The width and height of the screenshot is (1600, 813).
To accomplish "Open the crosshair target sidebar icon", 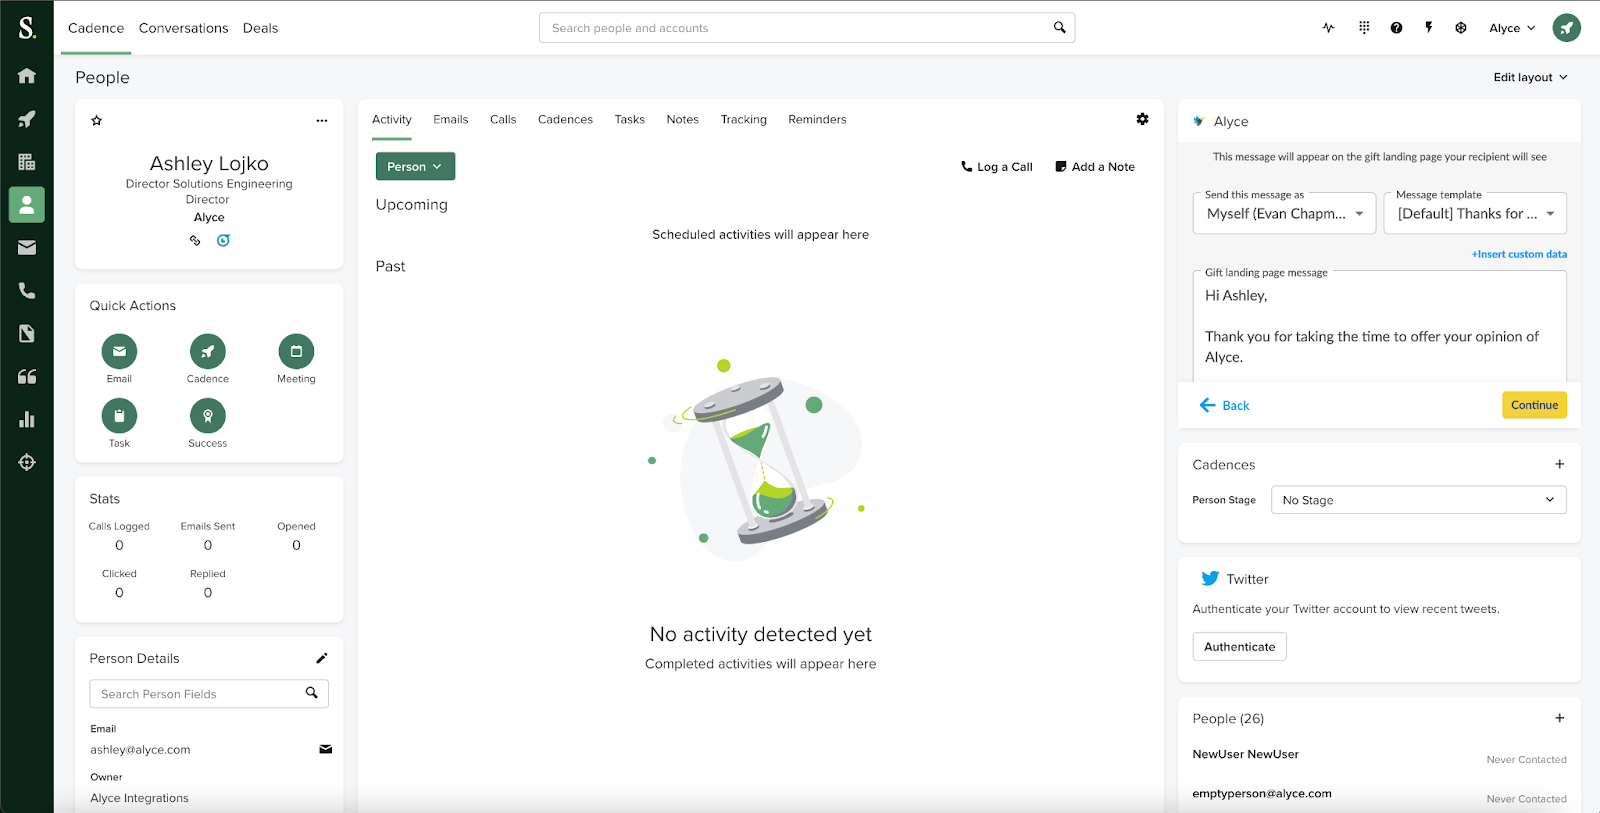I will coord(27,462).
